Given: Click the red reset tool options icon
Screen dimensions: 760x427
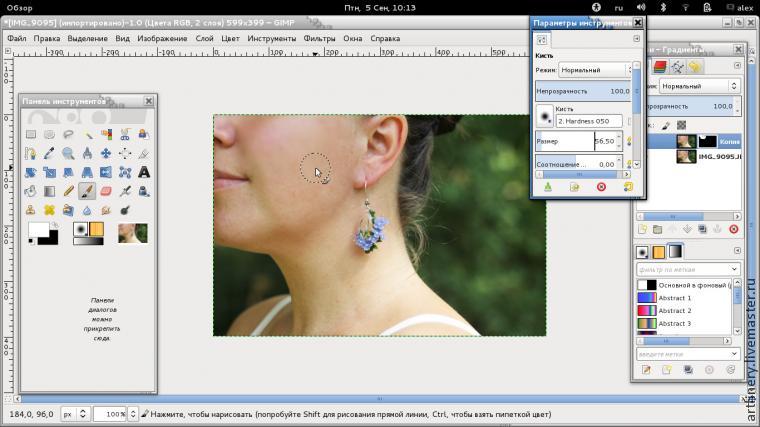Looking at the screenshot, I should pos(601,186).
